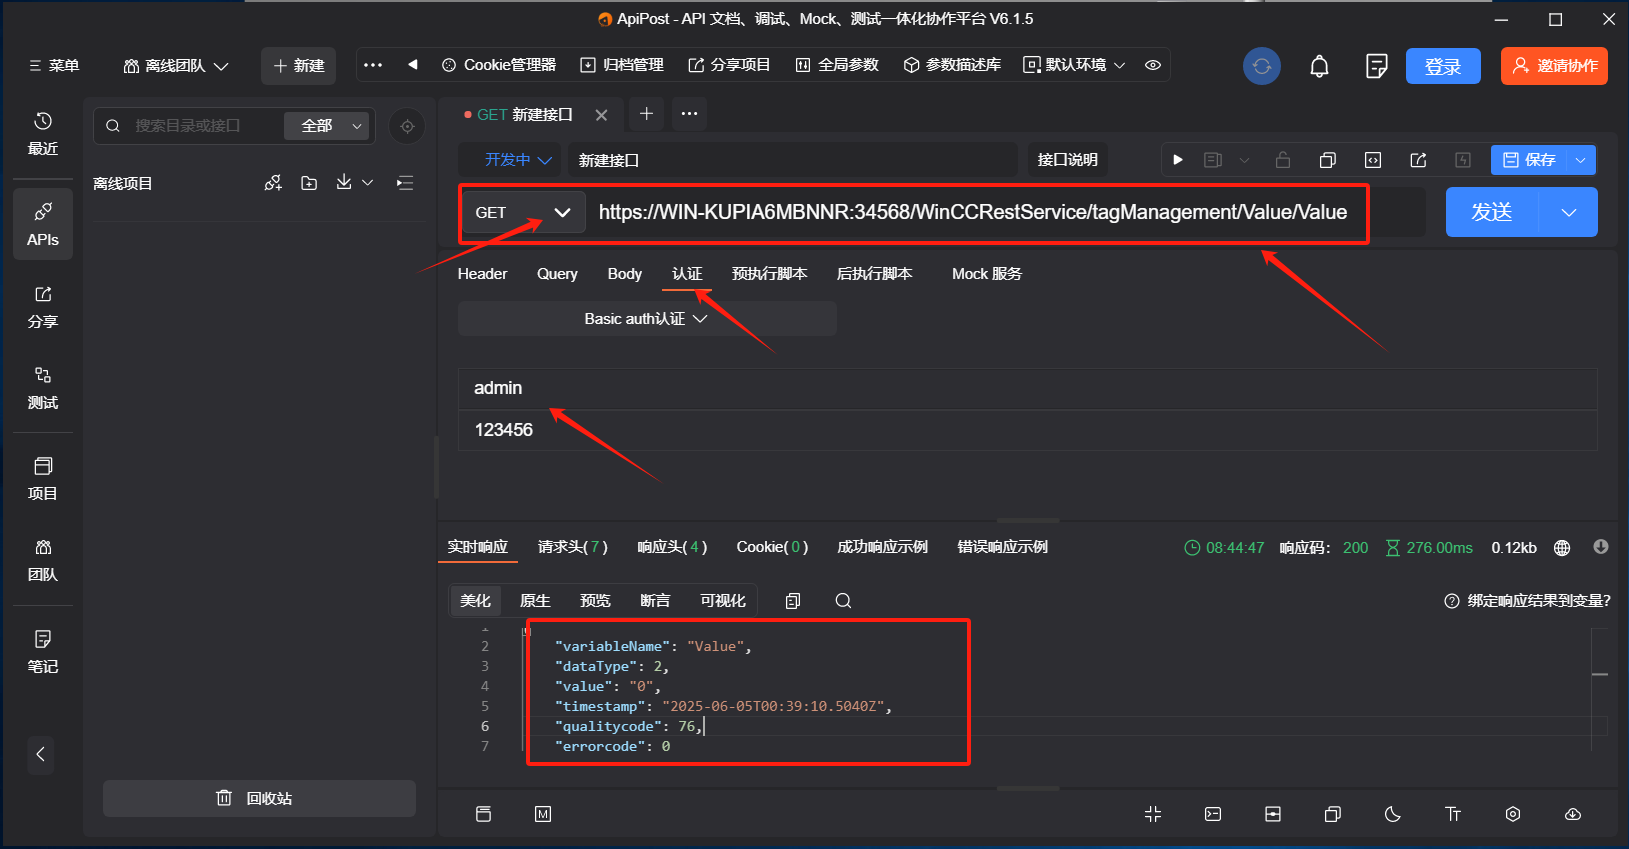
Task: Click the share export icon in request toolbar
Action: tap(1418, 160)
